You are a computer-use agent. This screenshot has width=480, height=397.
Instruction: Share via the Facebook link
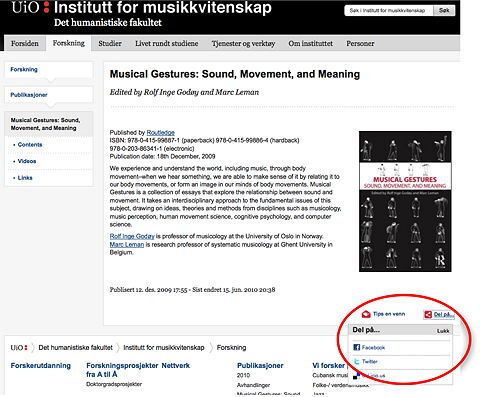pos(373,347)
